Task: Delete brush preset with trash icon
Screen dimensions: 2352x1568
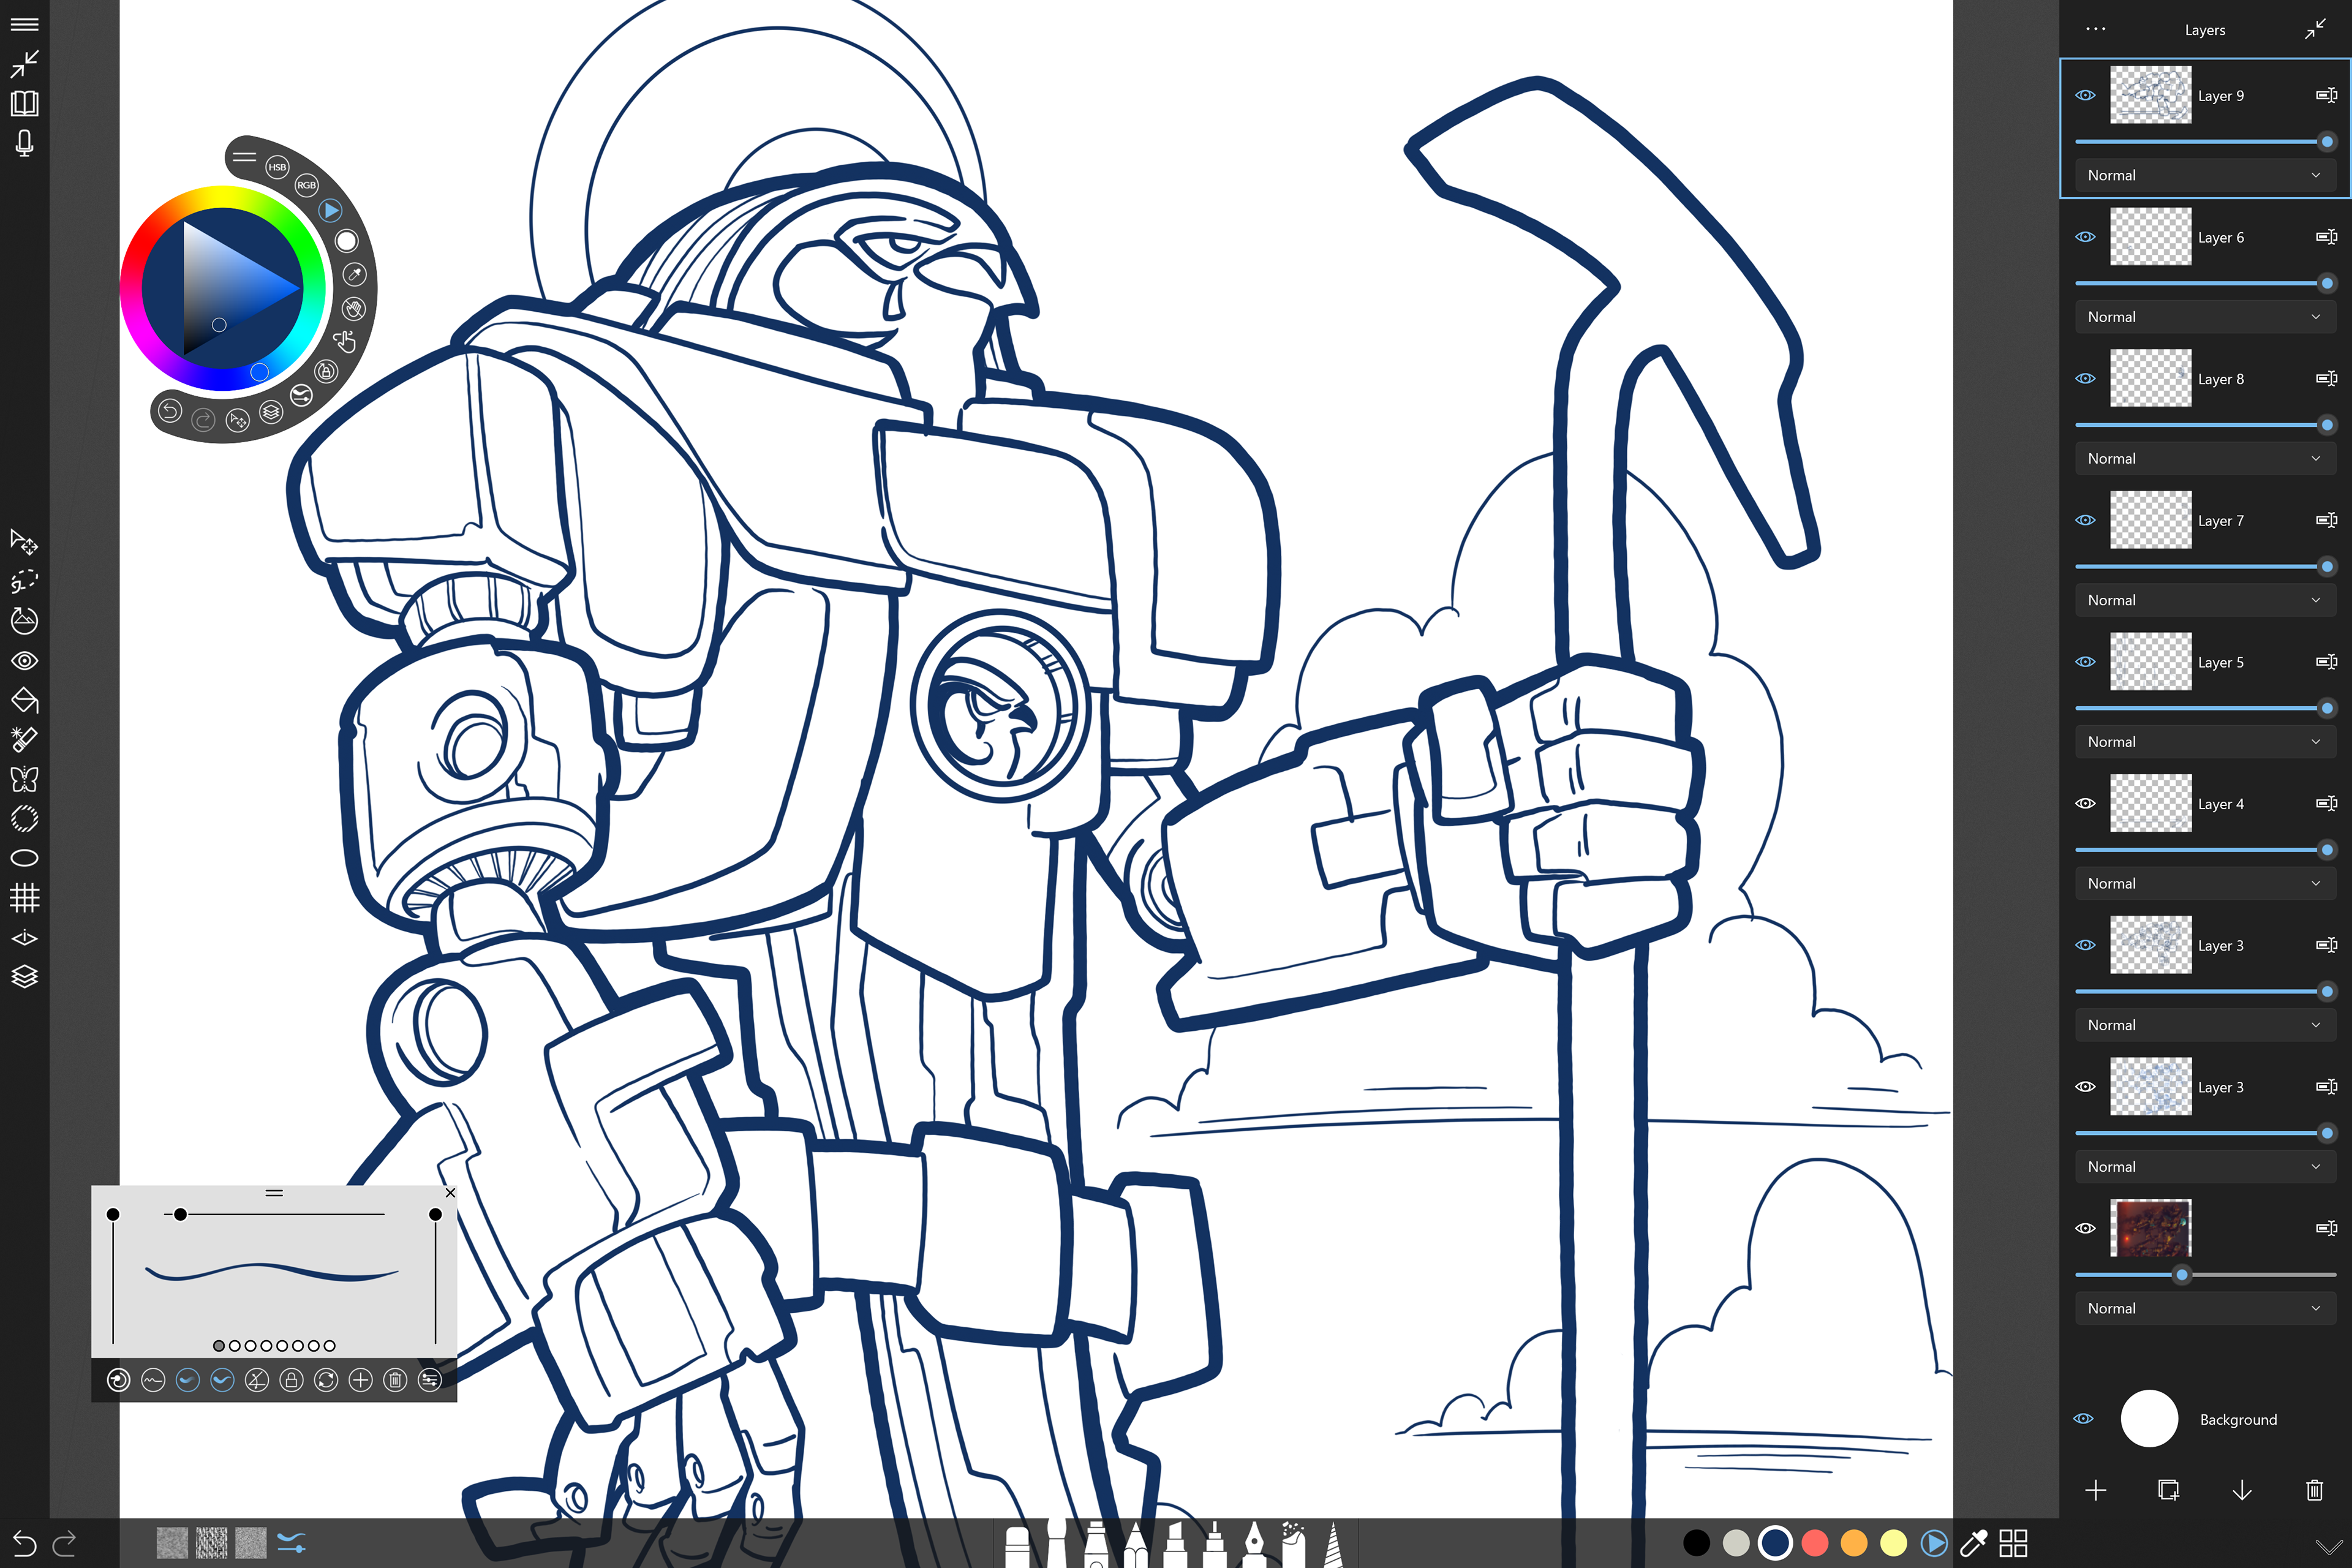Action: tap(395, 1380)
